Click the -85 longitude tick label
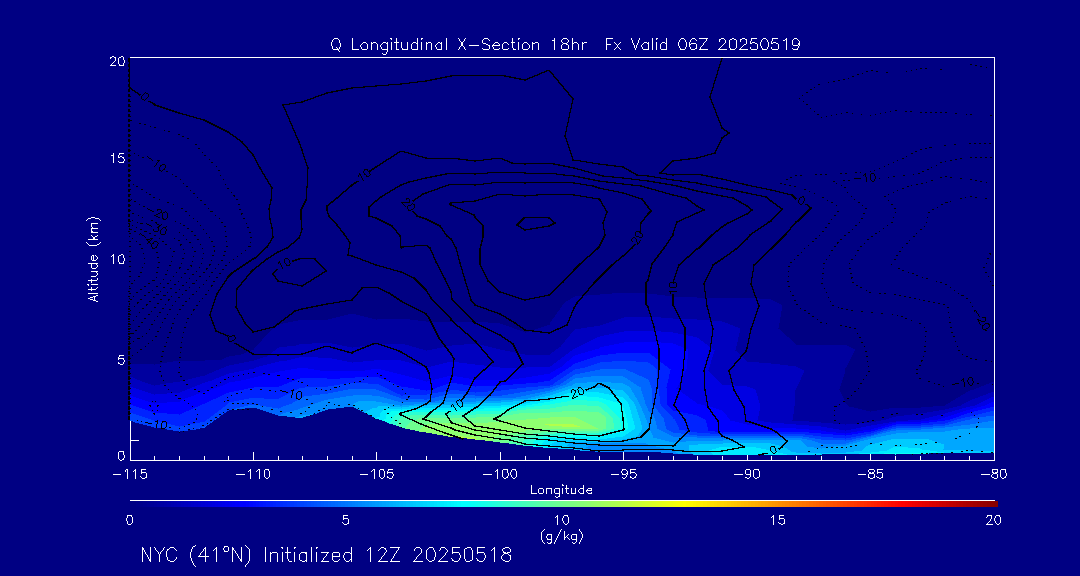The width and height of the screenshot is (1080, 576). (870, 474)
